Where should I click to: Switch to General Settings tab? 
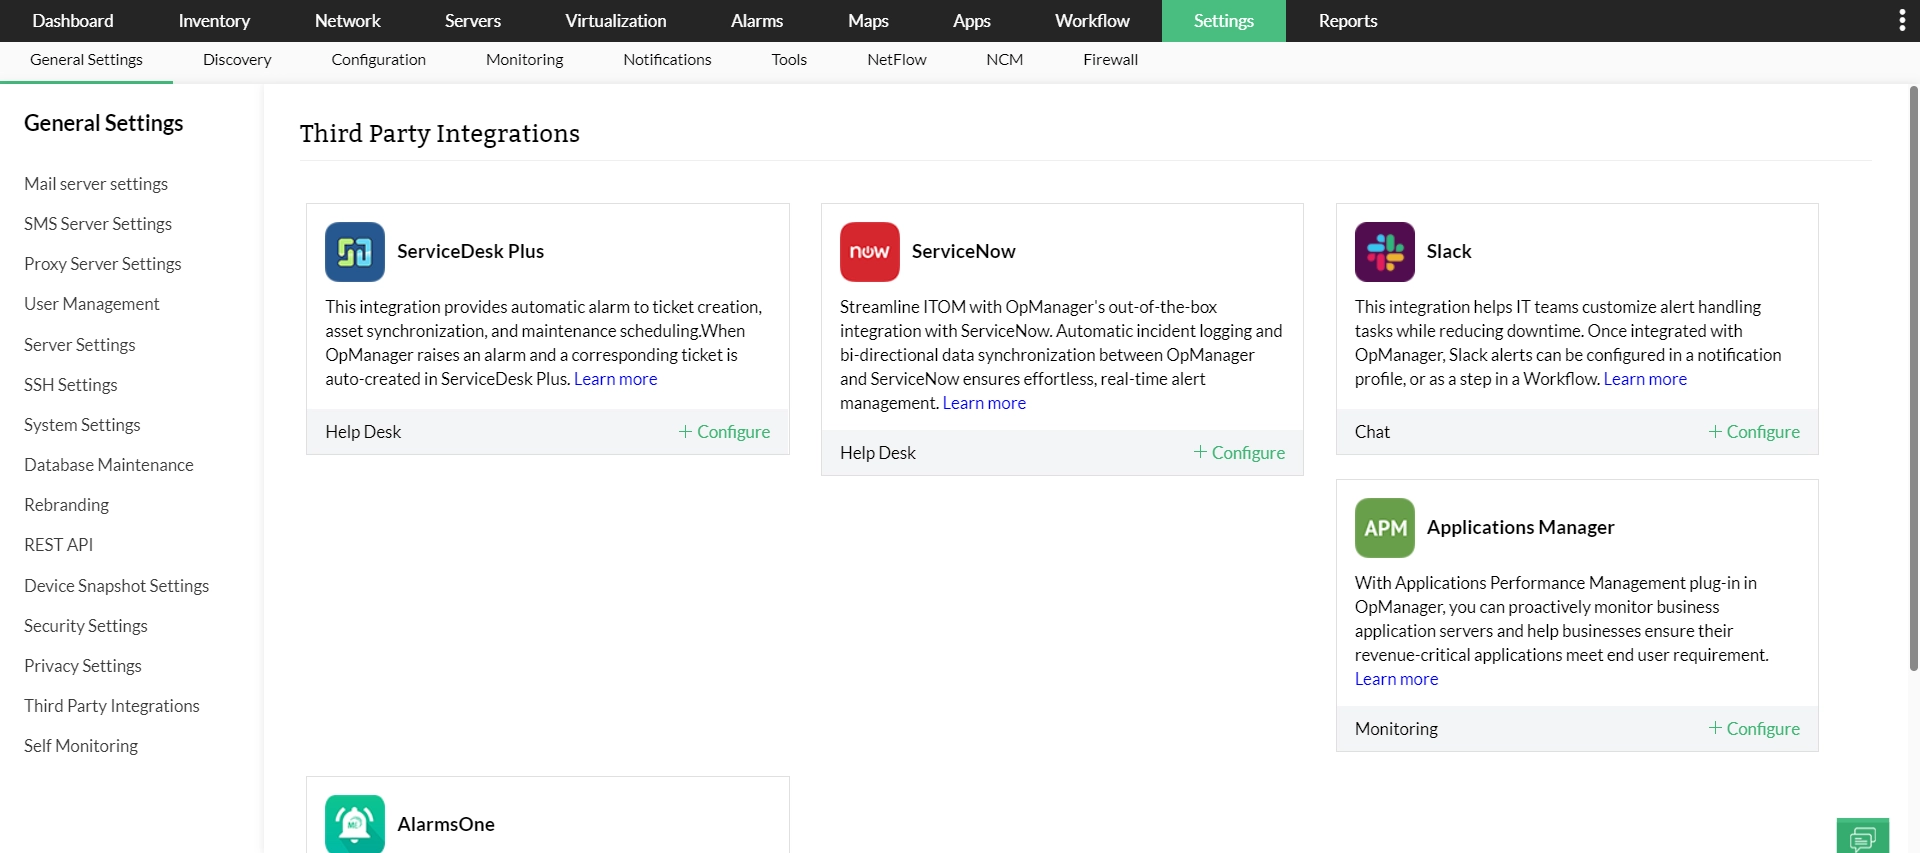(86, 60)
